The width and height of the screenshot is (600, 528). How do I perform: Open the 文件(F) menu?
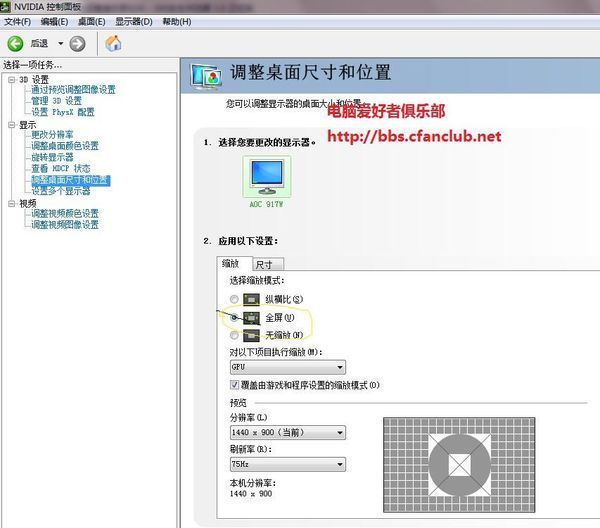[17, 22]
